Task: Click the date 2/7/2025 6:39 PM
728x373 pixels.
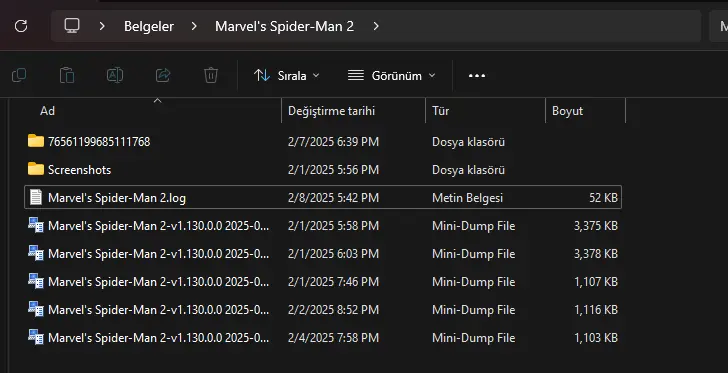Action: click(333, 142)
